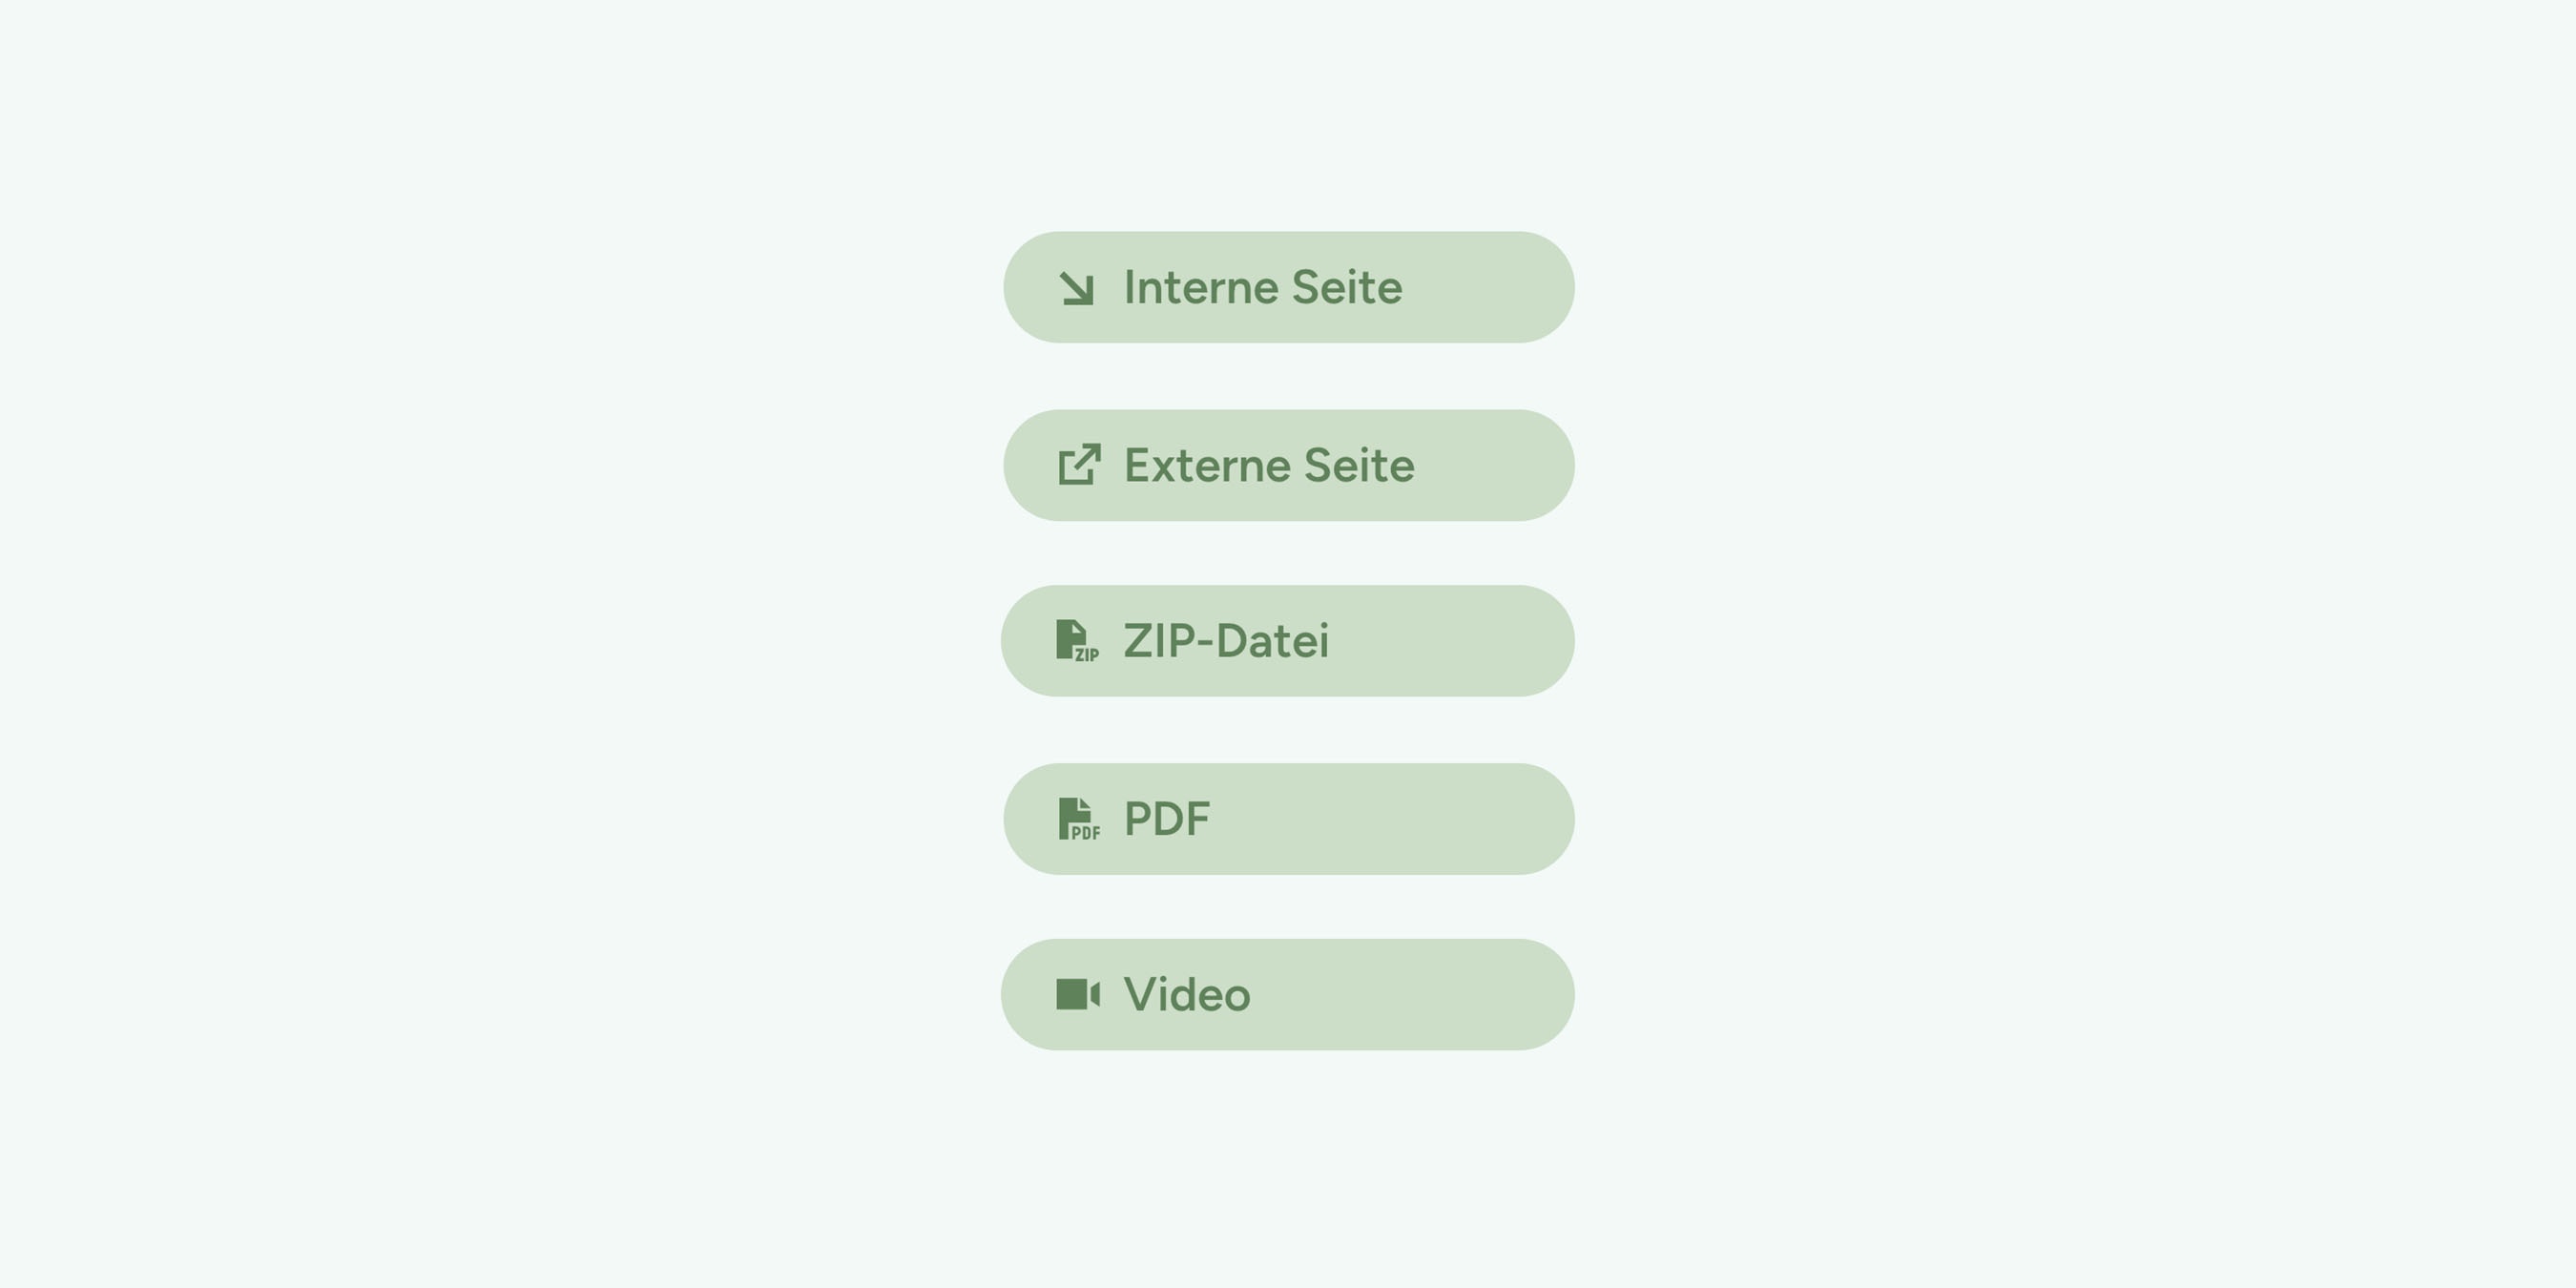Click the diagonal arrow icon beside Interne Seite

click(x=1077, y=288)
